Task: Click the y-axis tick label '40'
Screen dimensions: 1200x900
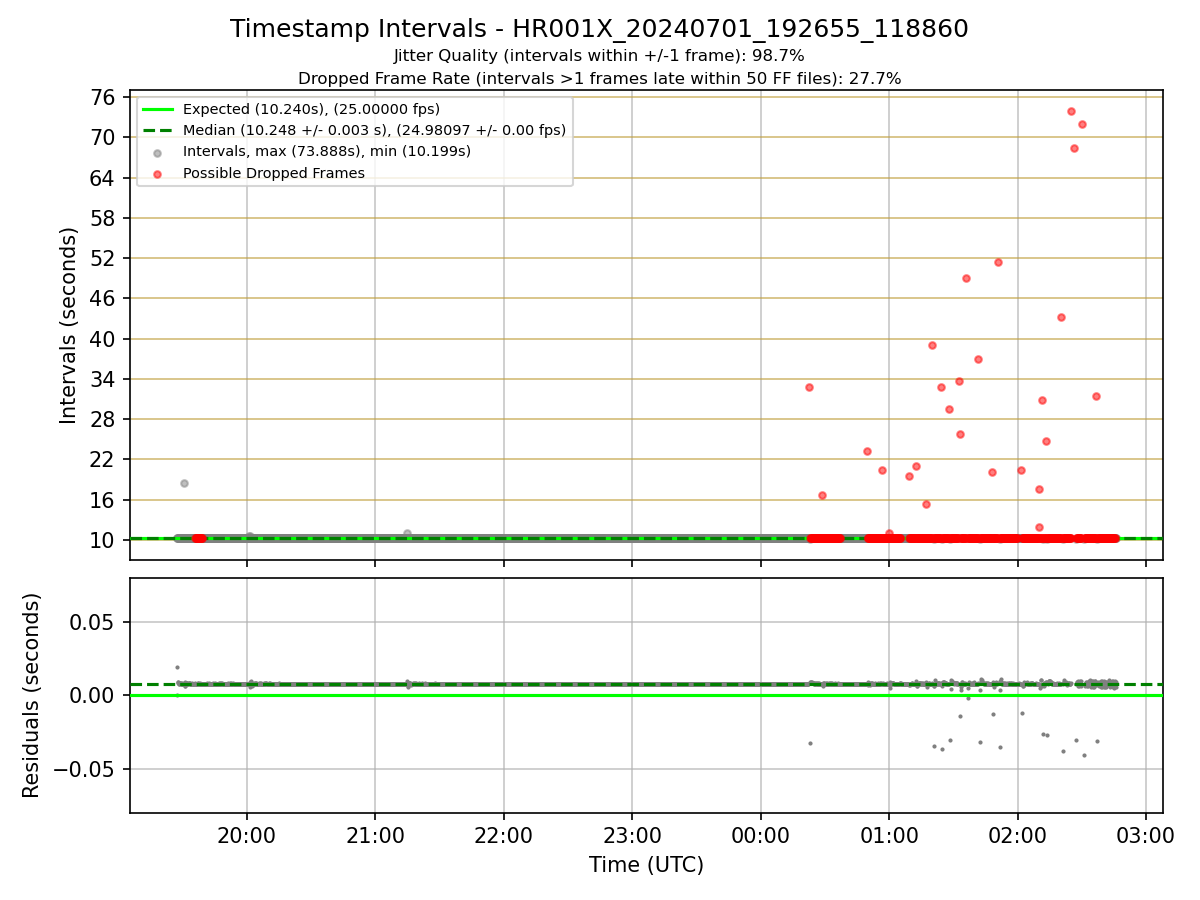Action: (103, 339)
